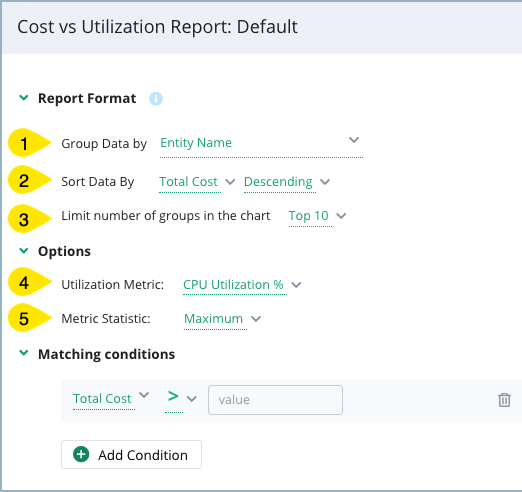
Task: Click the yellow callout marker 1
Action: point(29,143)
